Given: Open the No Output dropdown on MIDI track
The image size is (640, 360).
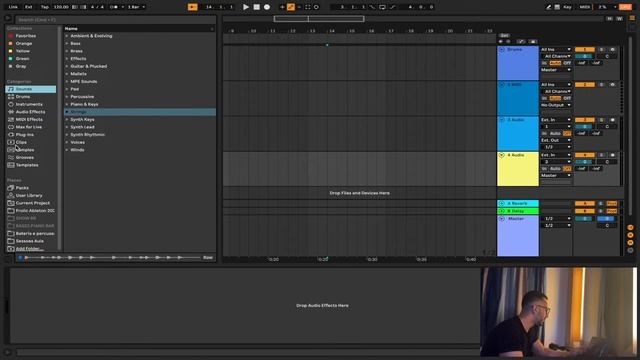Looking at the screenshot, I should (x=556, y=105).
